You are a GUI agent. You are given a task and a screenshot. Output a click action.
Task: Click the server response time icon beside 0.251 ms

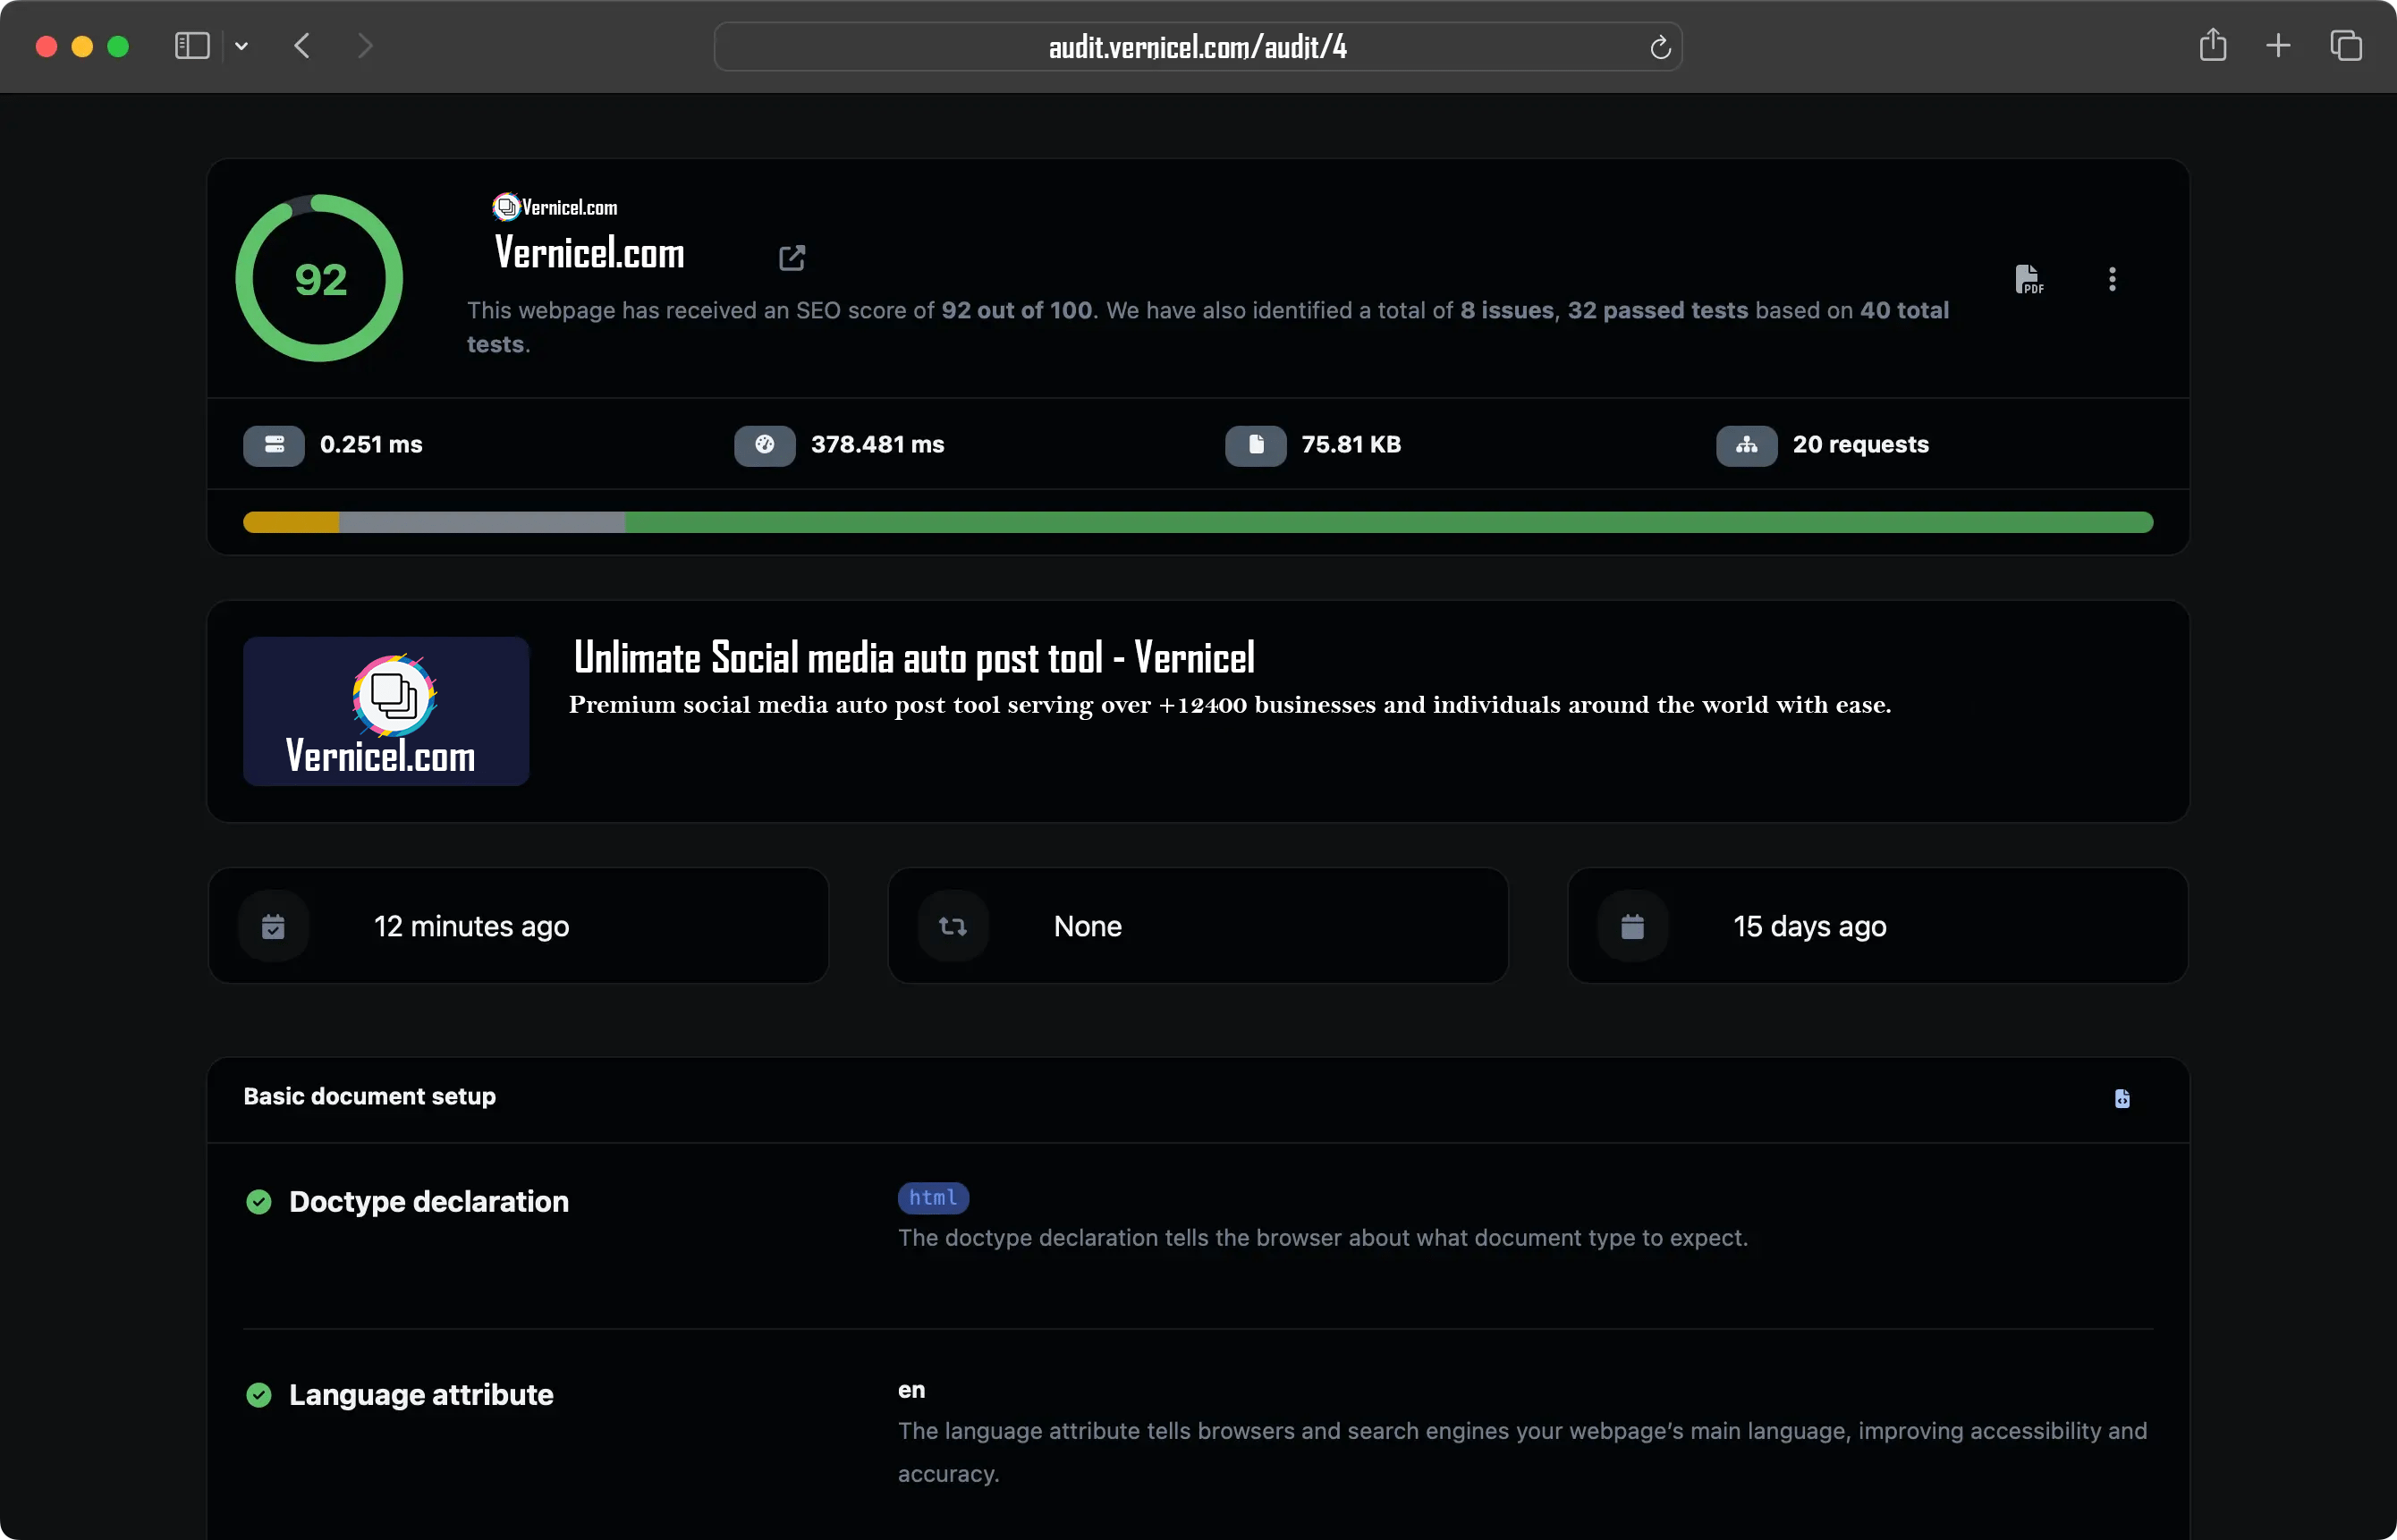click(273, 445)
